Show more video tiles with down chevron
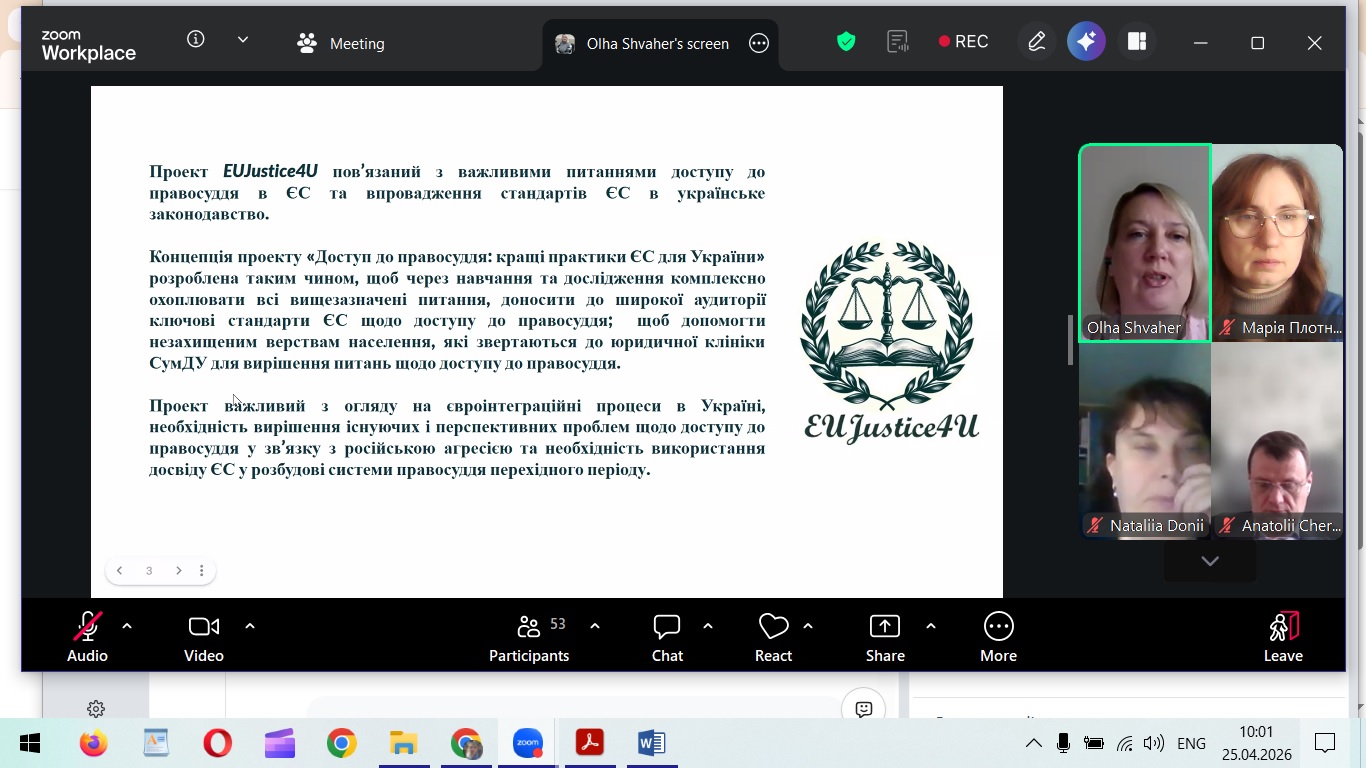The image size is (1366, 768). pyautogui.click(x=1210, y=561)
